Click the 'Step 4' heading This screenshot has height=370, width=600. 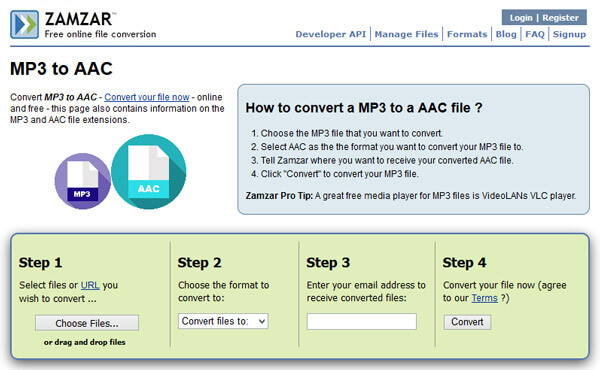point(464,263)
